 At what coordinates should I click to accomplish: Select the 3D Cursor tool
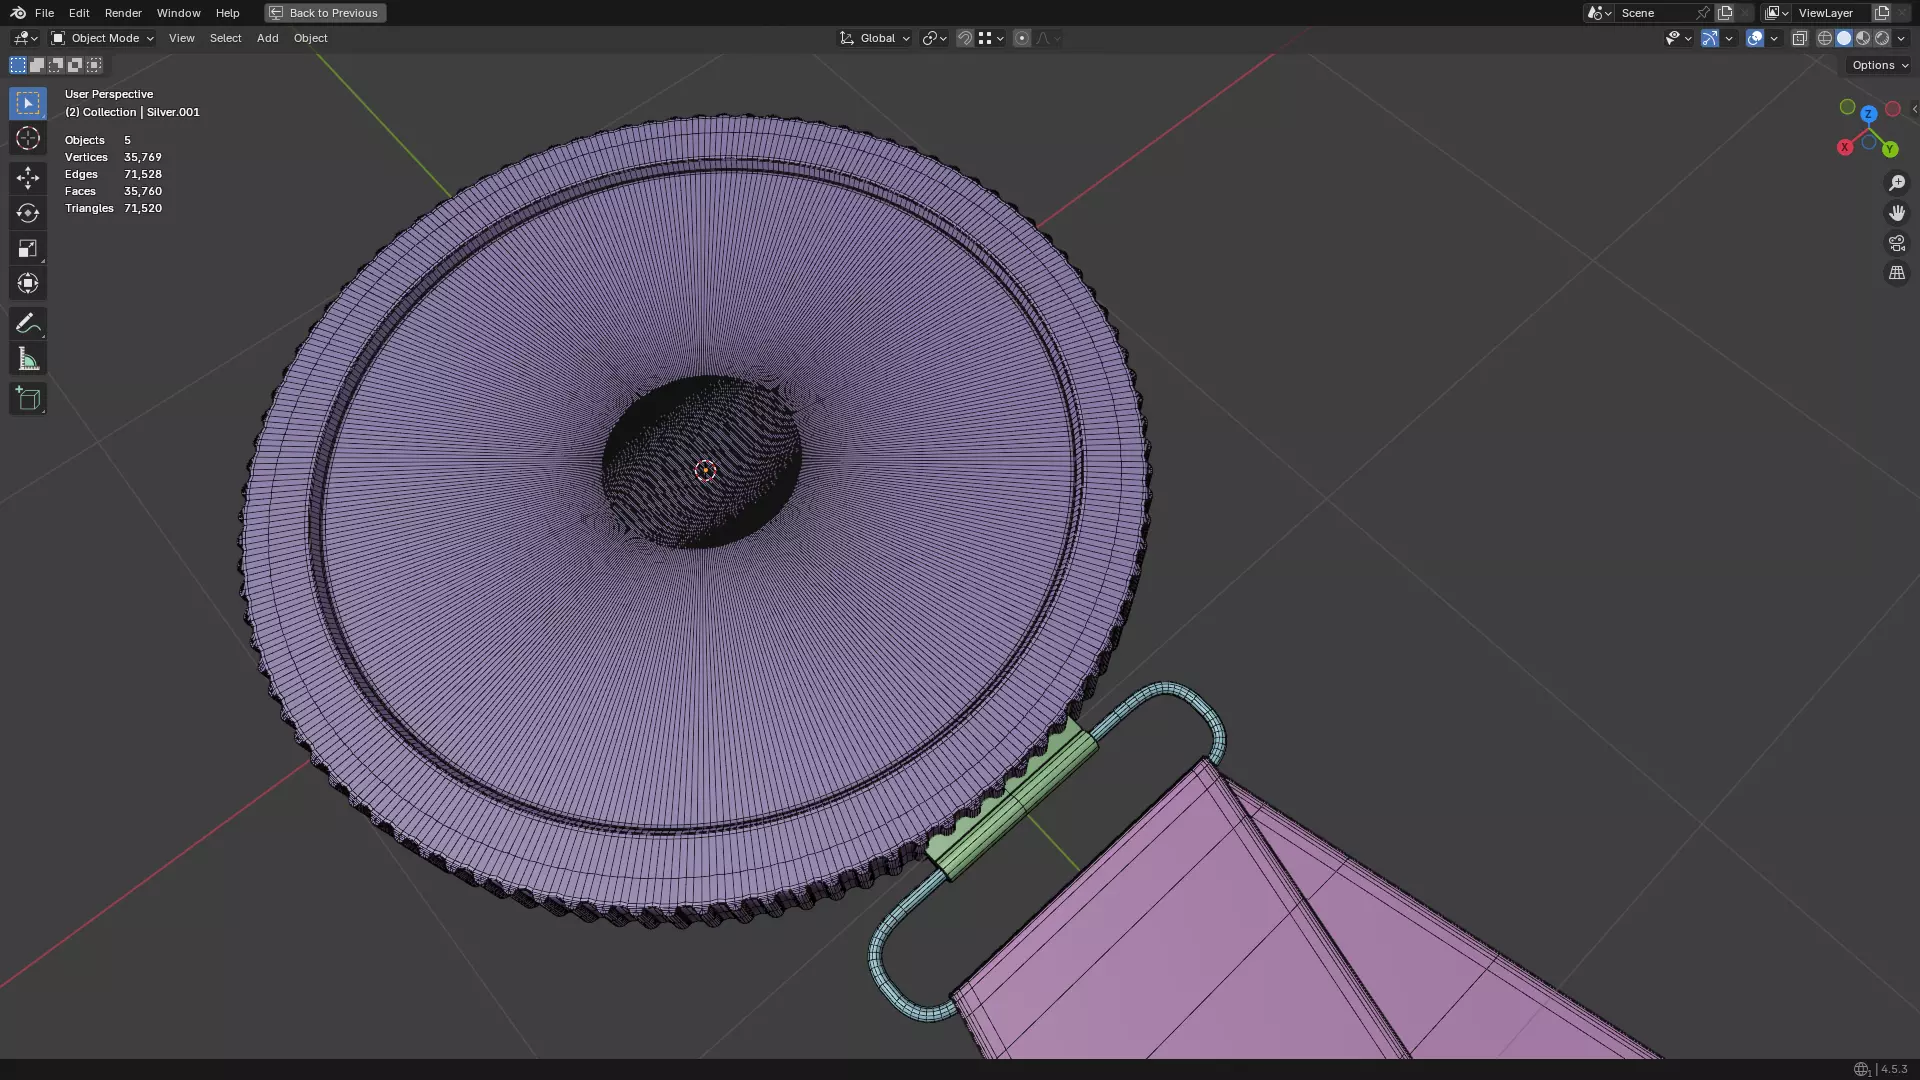[28, 138]
